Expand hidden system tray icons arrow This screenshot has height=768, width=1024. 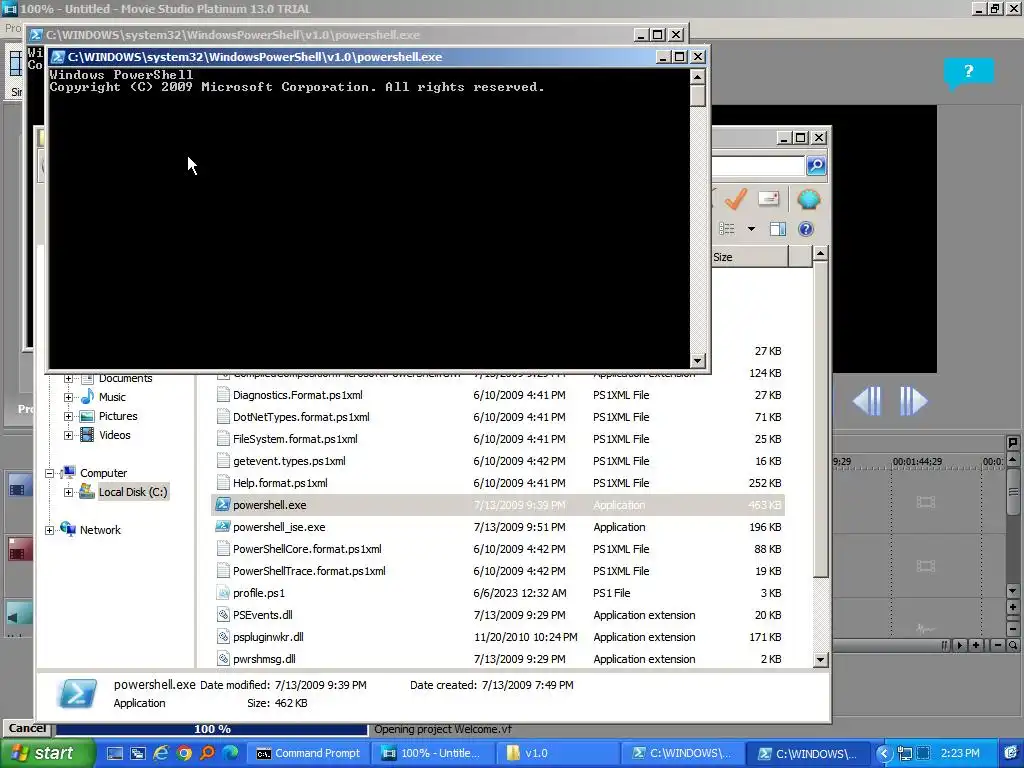coord(884,753)
